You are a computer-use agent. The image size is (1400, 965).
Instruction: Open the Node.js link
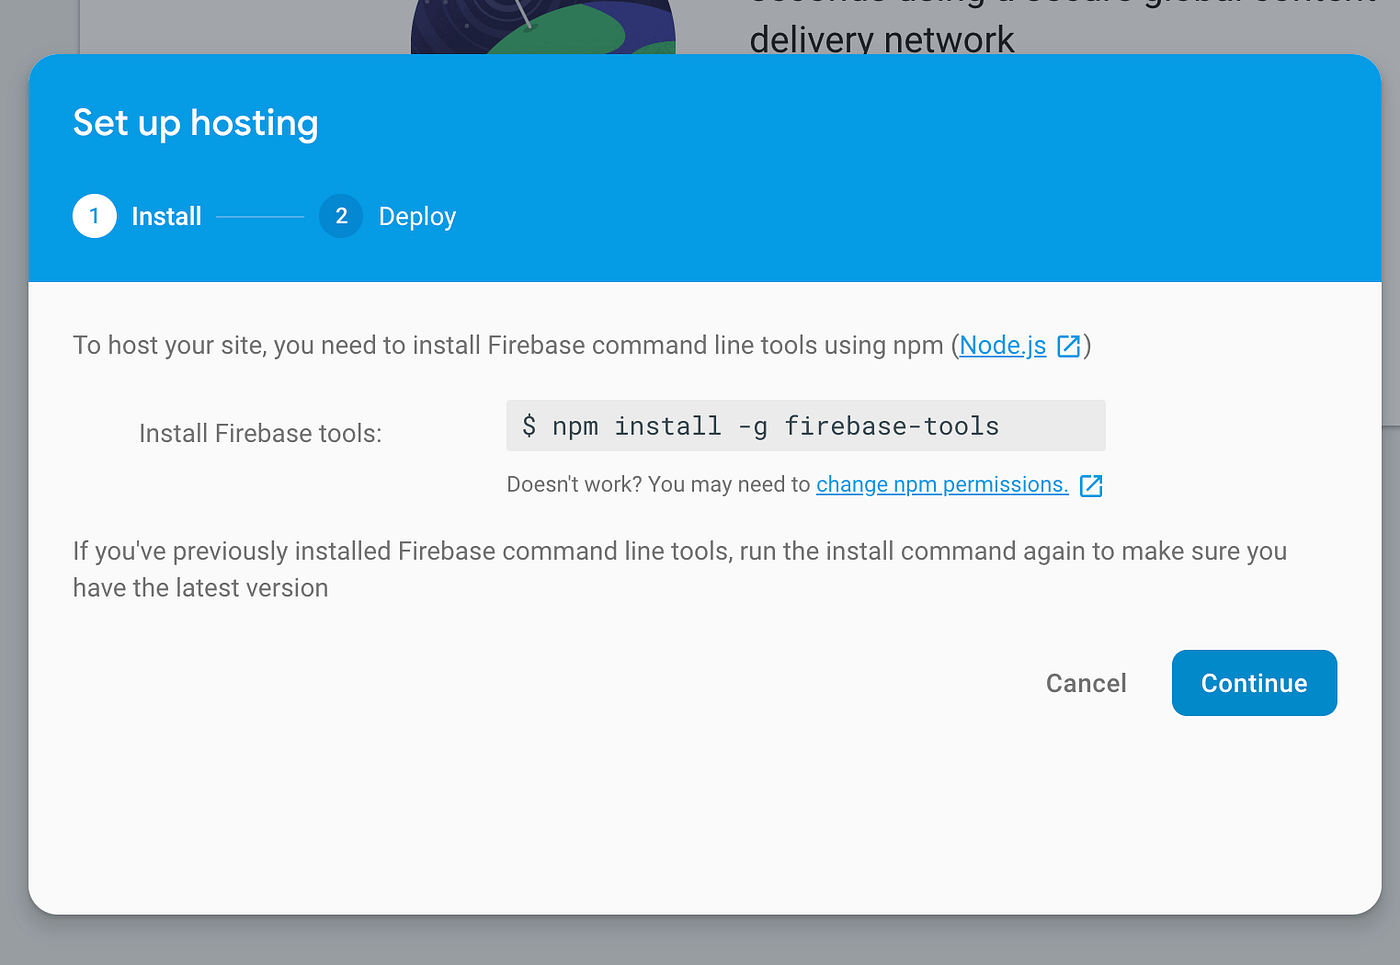click(x=1002, y=345)
